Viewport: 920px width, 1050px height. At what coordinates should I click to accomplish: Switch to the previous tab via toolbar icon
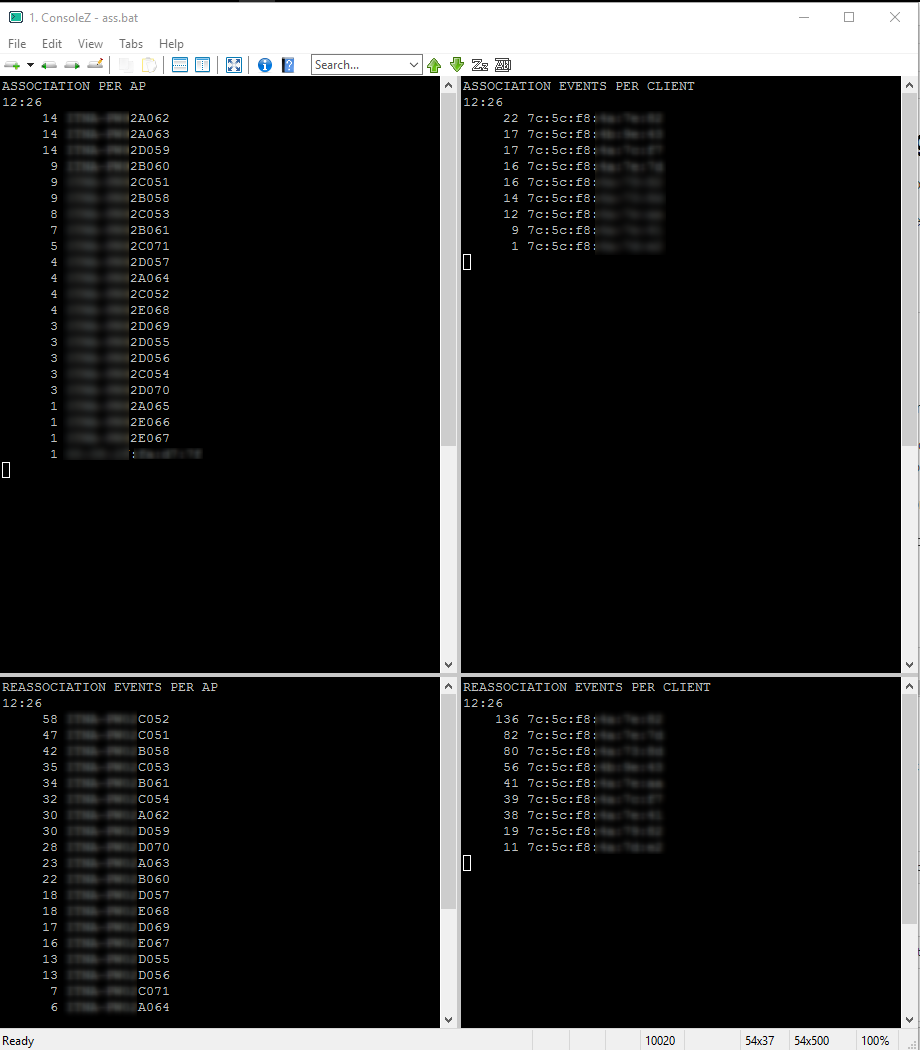tap(49, 65)
